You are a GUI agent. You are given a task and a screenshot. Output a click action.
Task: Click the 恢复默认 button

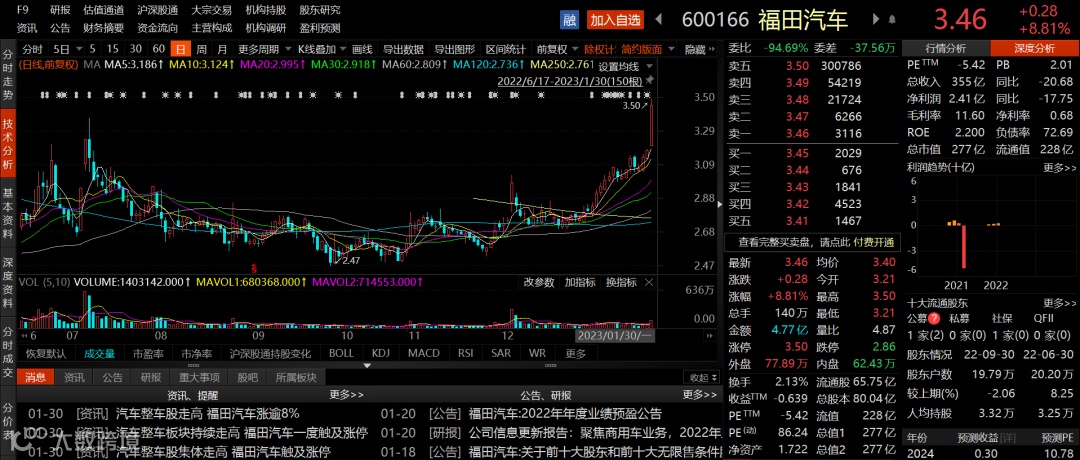(x=46, y=353)
